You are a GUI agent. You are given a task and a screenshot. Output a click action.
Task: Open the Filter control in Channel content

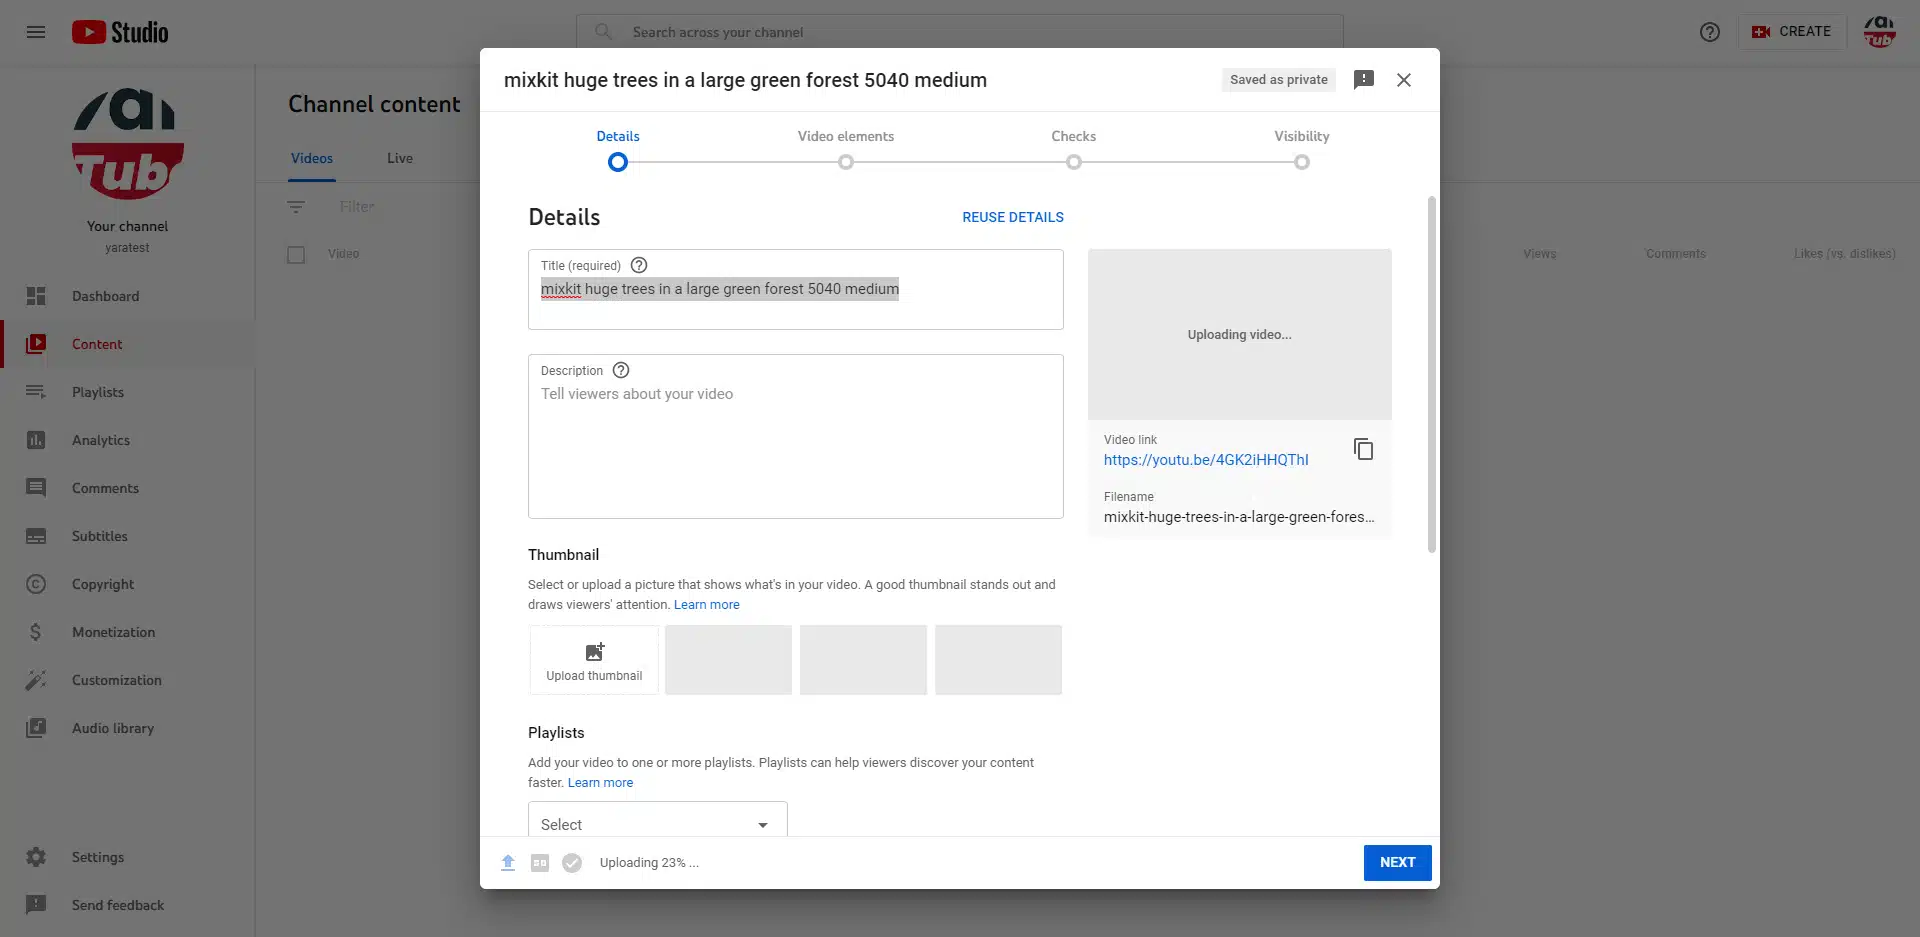356,207
